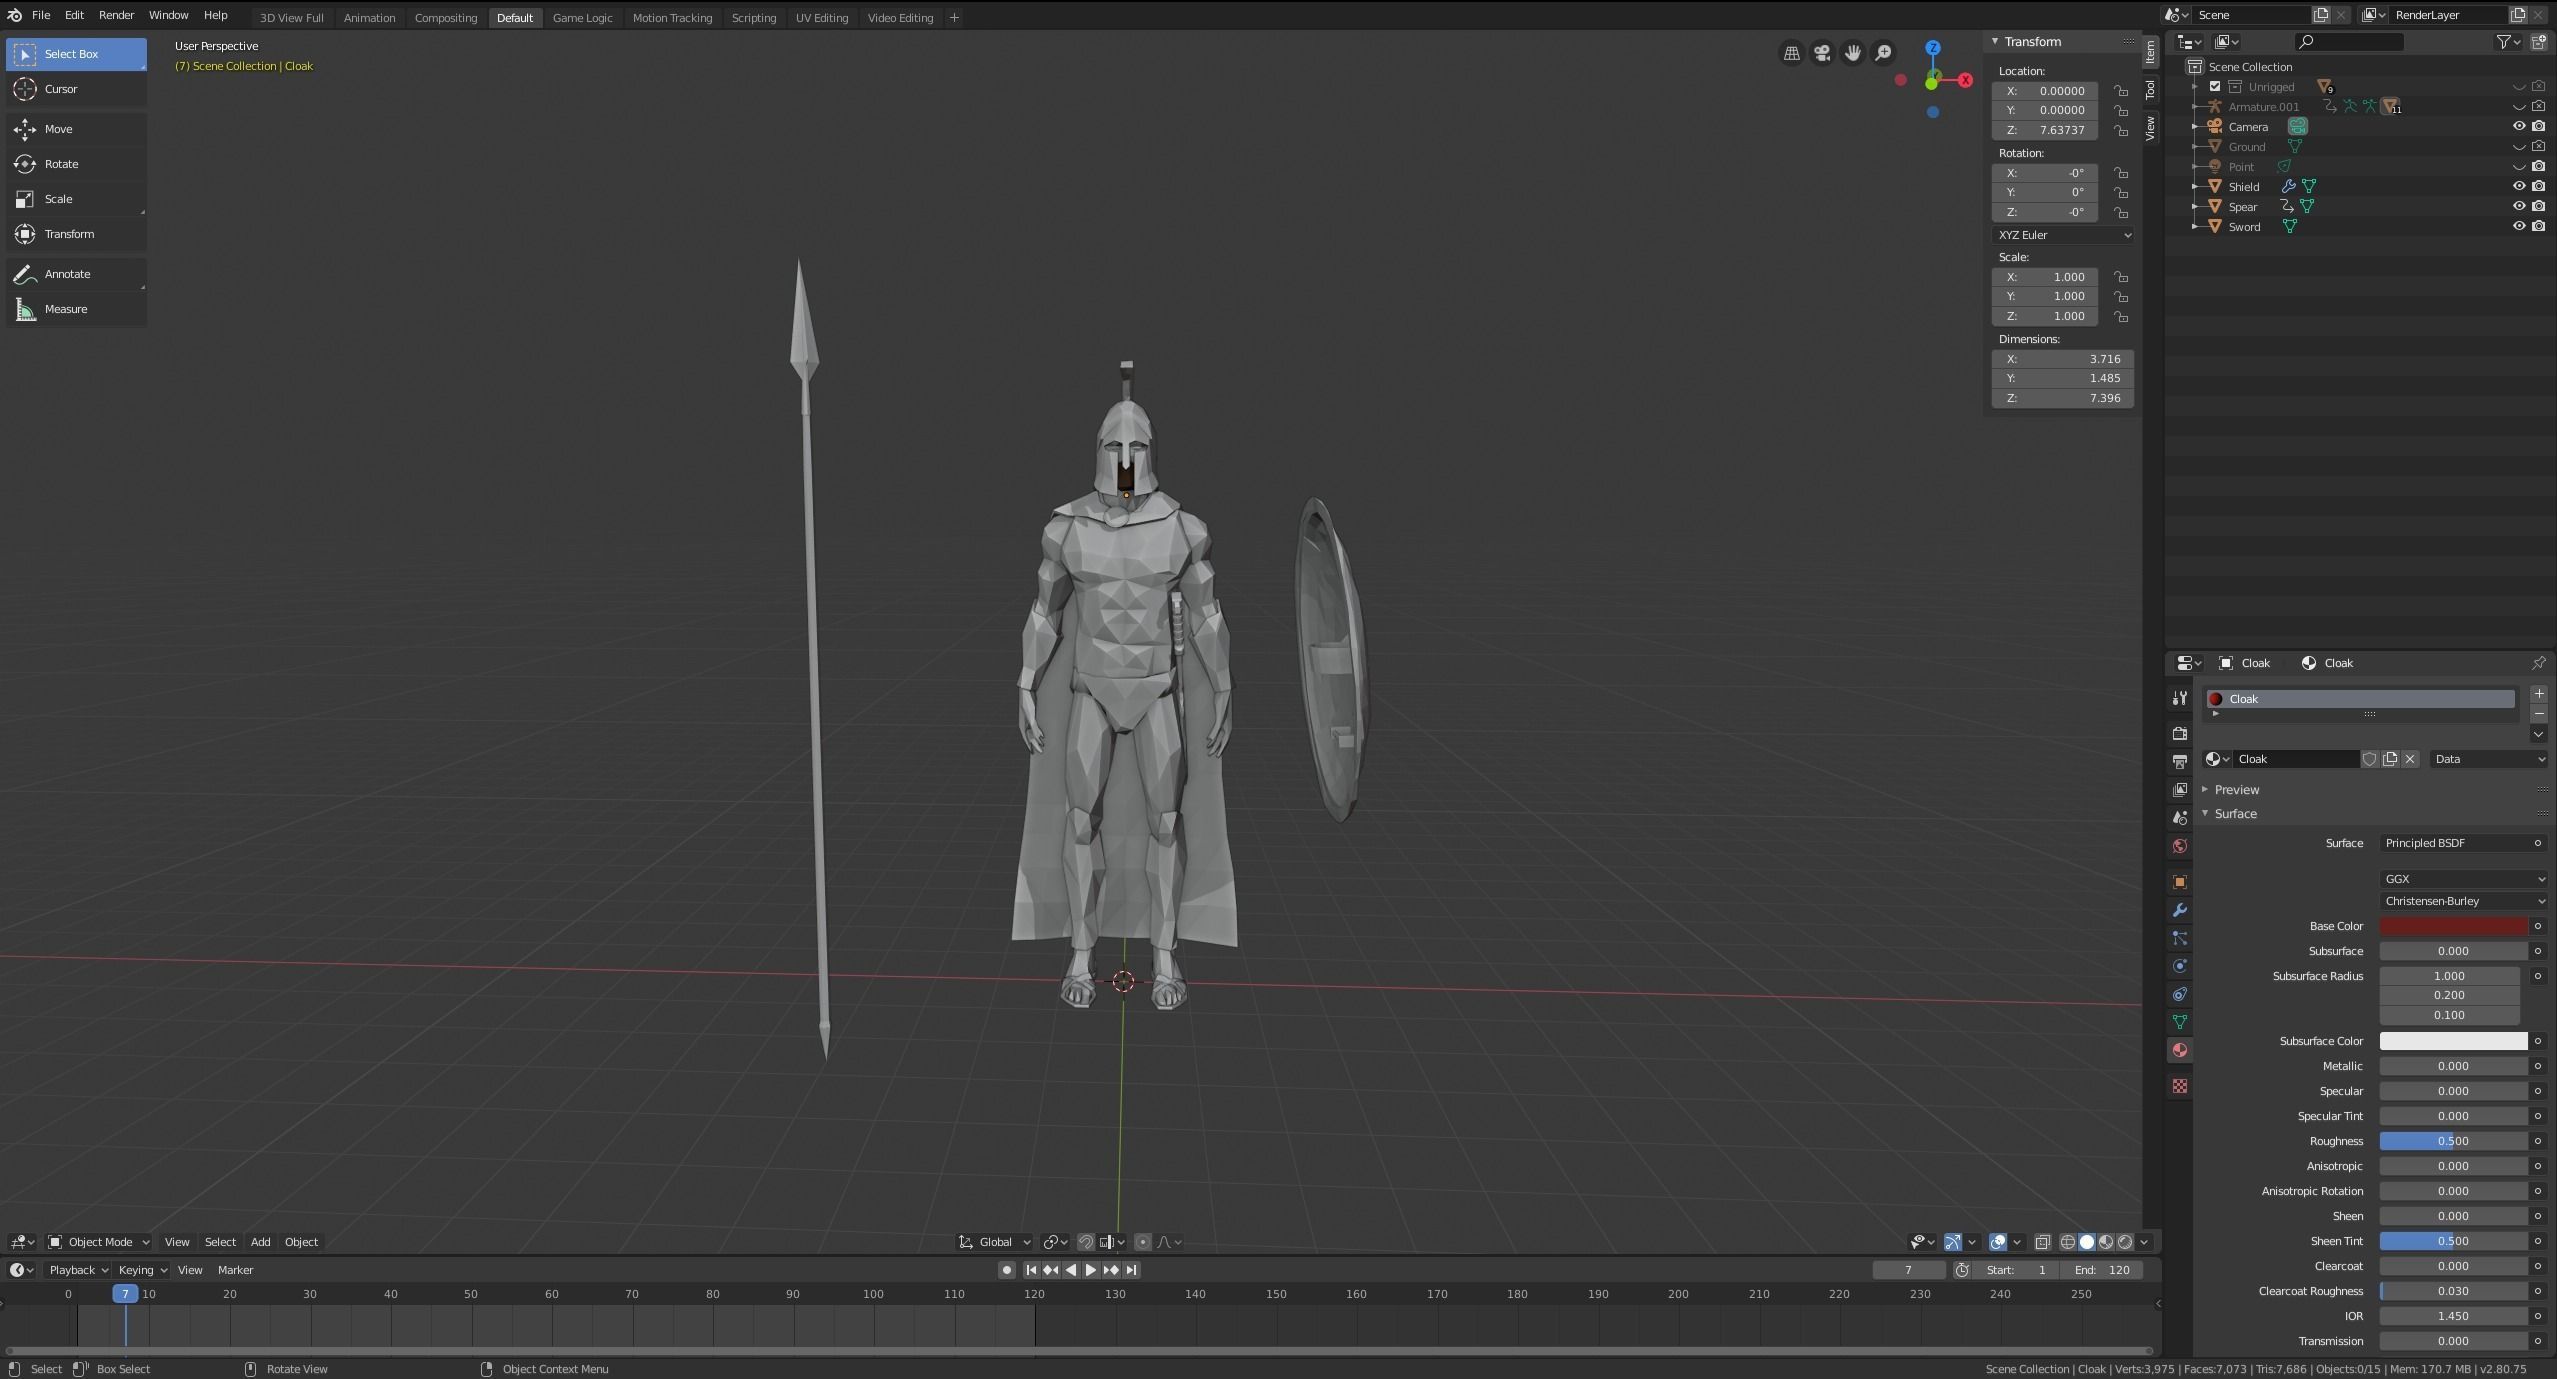Viewport: 2557px width, 1379px height.
Task: Click the pan view hand icon
Action: 1852,53
